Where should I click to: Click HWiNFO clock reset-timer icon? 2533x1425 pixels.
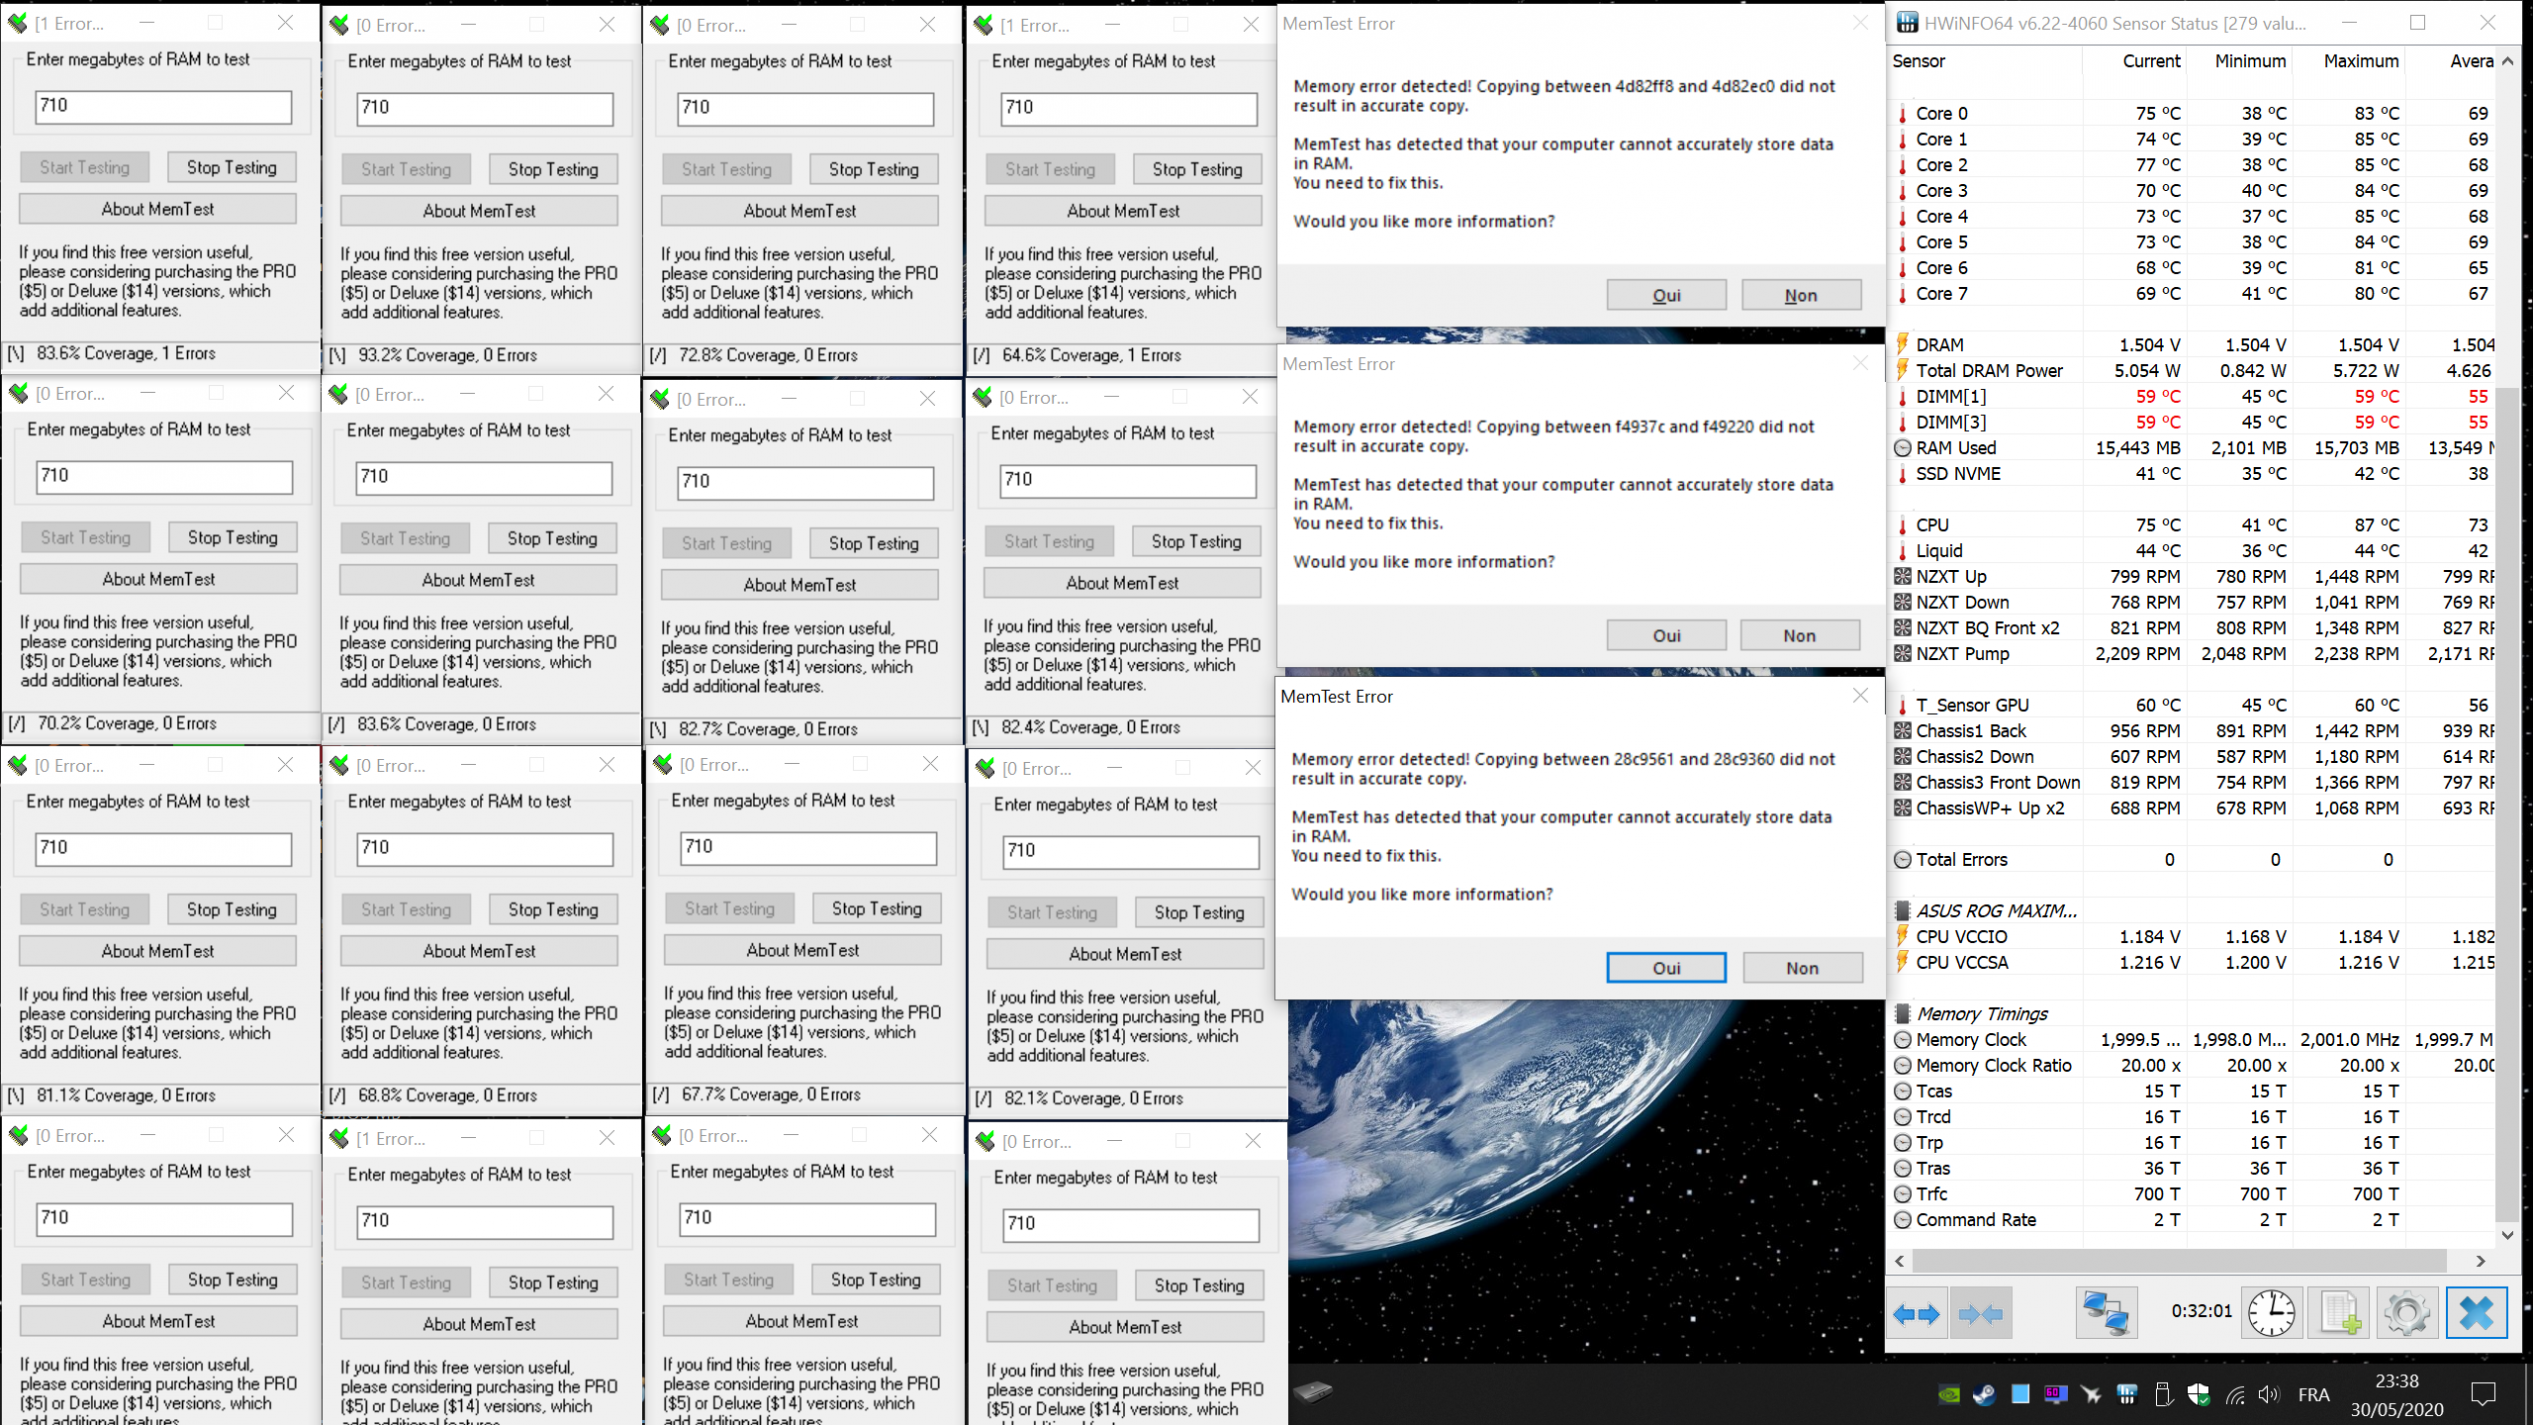(2272, 1313)
